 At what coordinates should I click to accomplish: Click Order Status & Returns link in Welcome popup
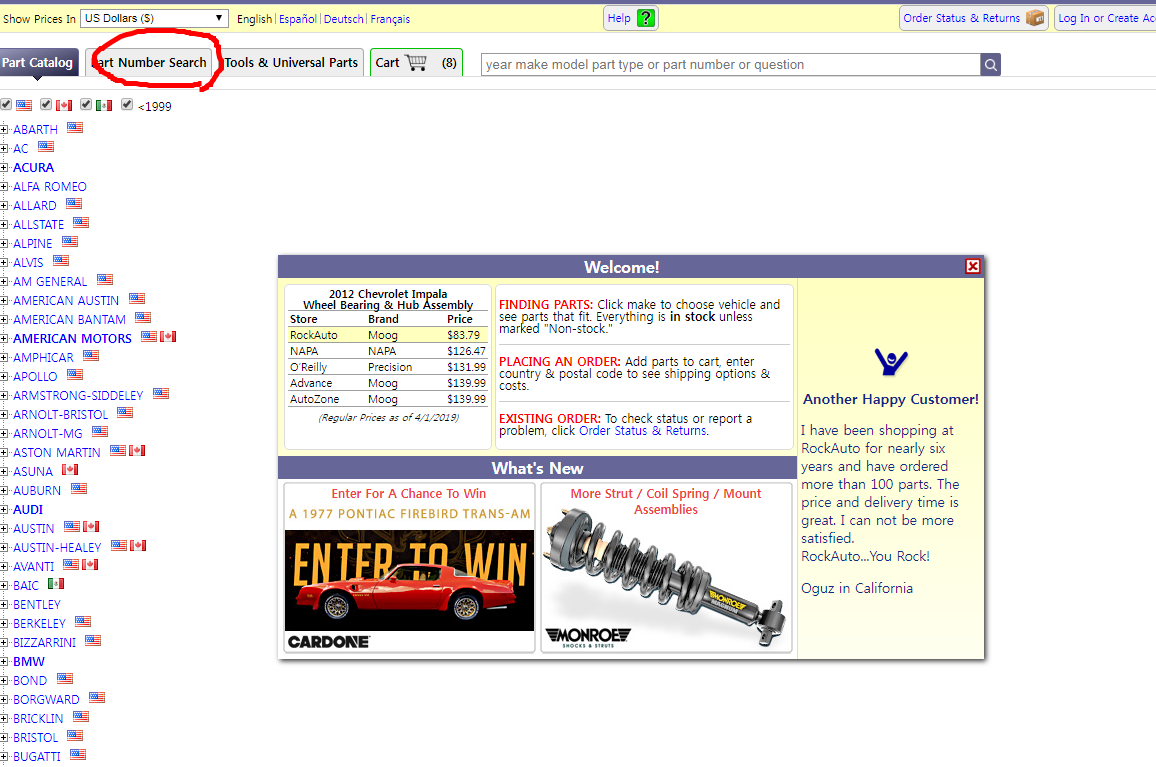click(642, 431)
